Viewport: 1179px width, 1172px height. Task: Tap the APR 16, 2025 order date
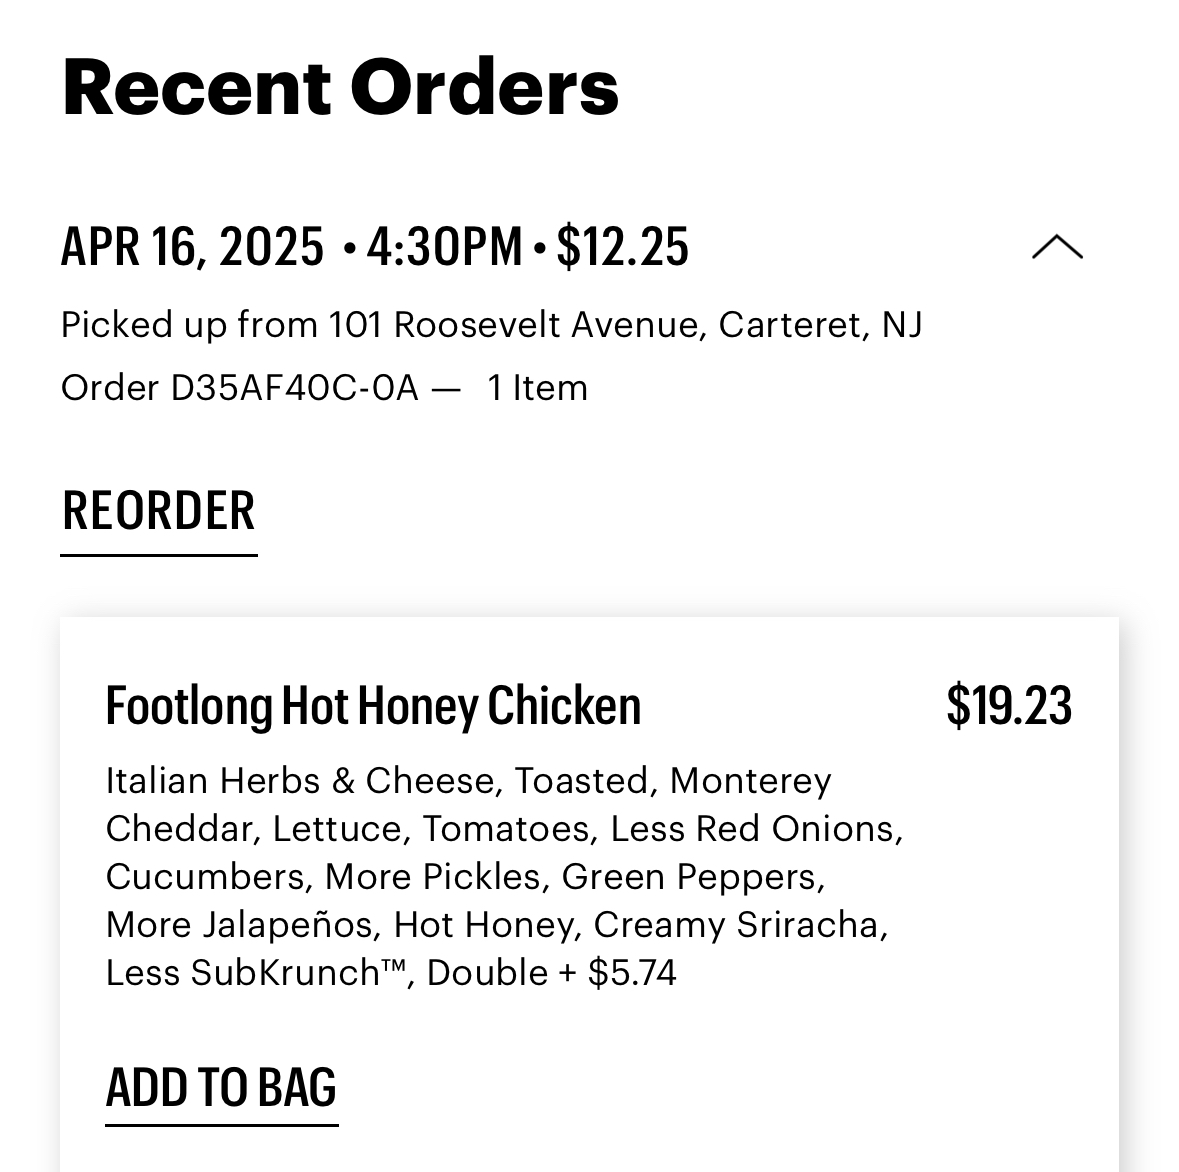193,247
